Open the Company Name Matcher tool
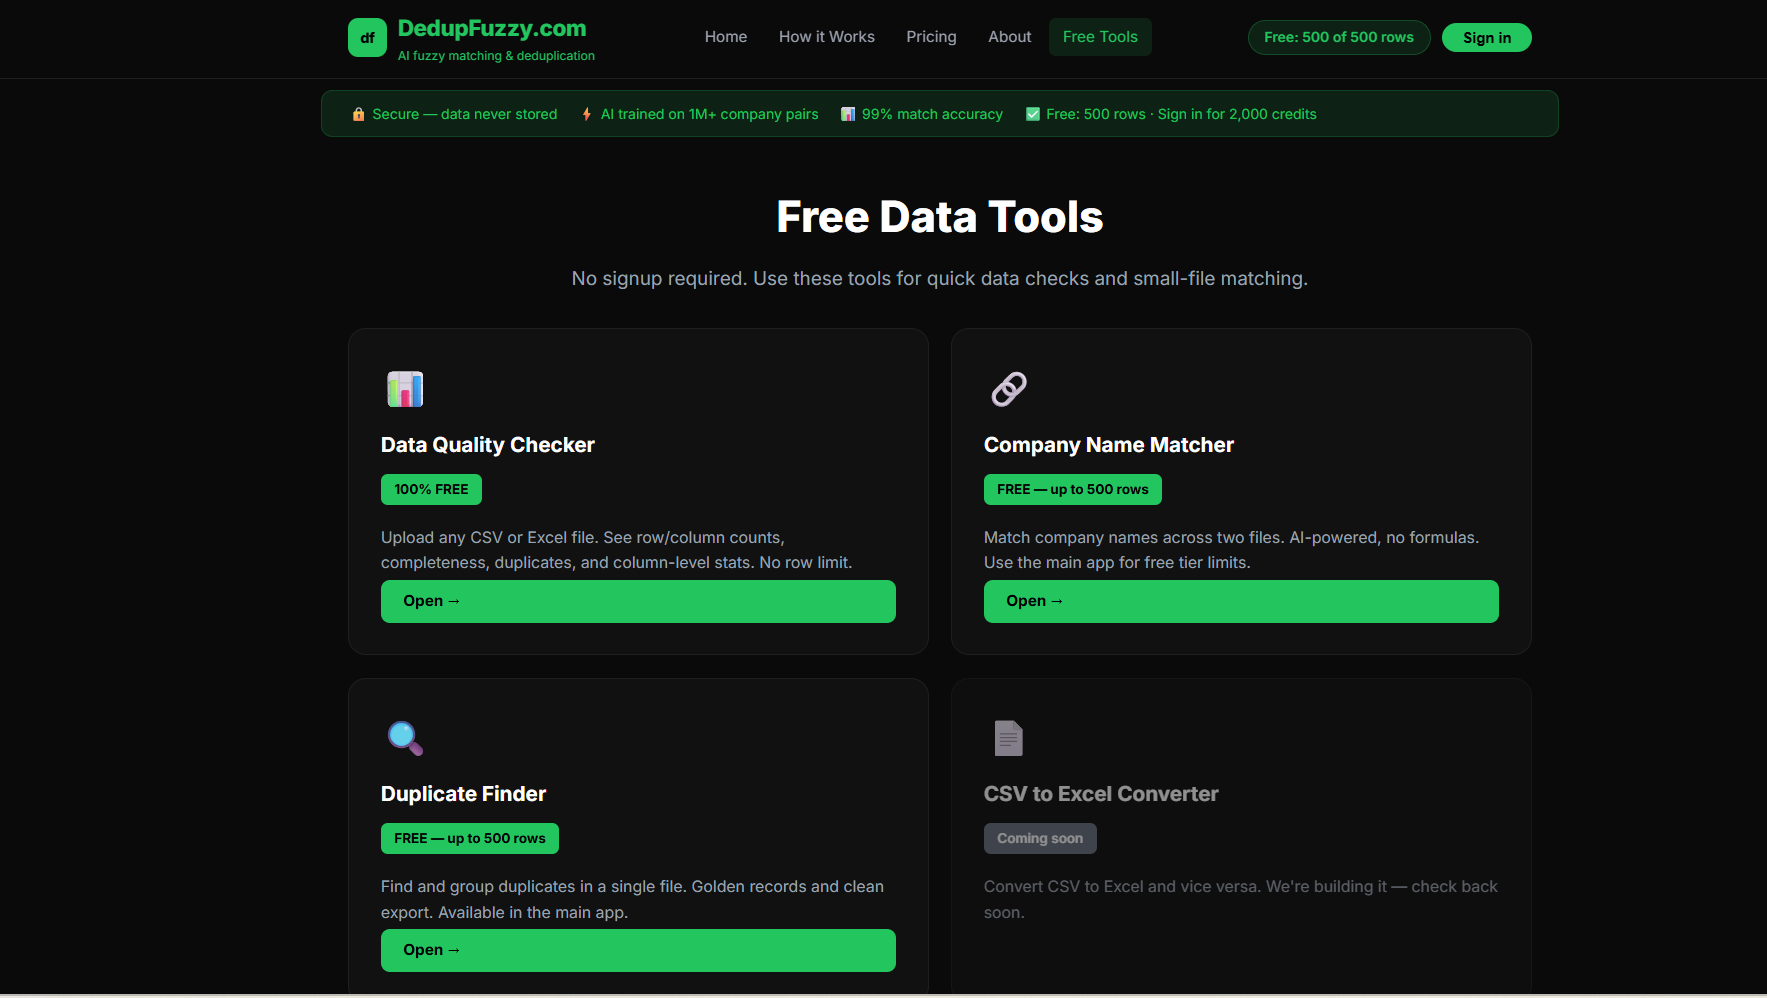 [x=1241, y=601]
